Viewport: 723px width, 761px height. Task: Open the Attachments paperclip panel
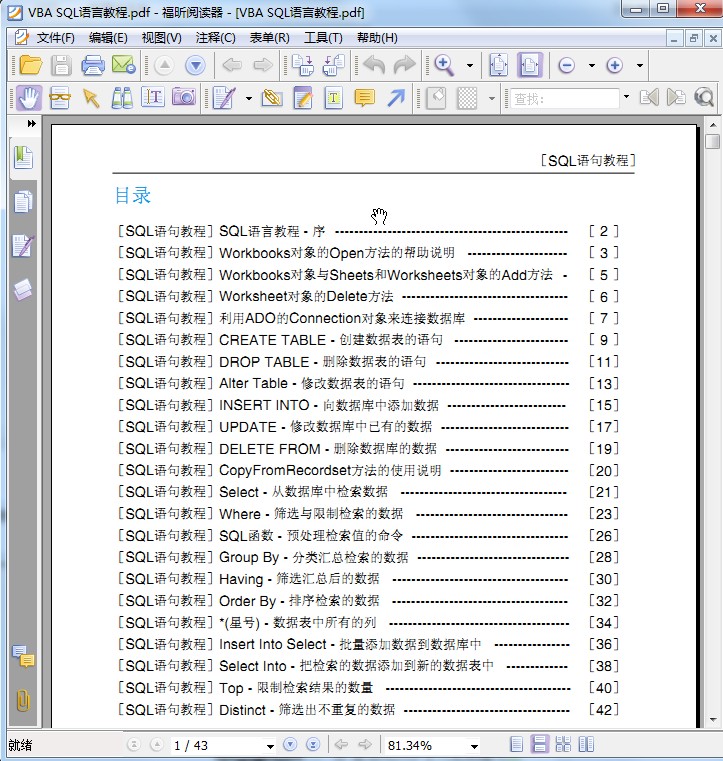[x=23, y=700]
